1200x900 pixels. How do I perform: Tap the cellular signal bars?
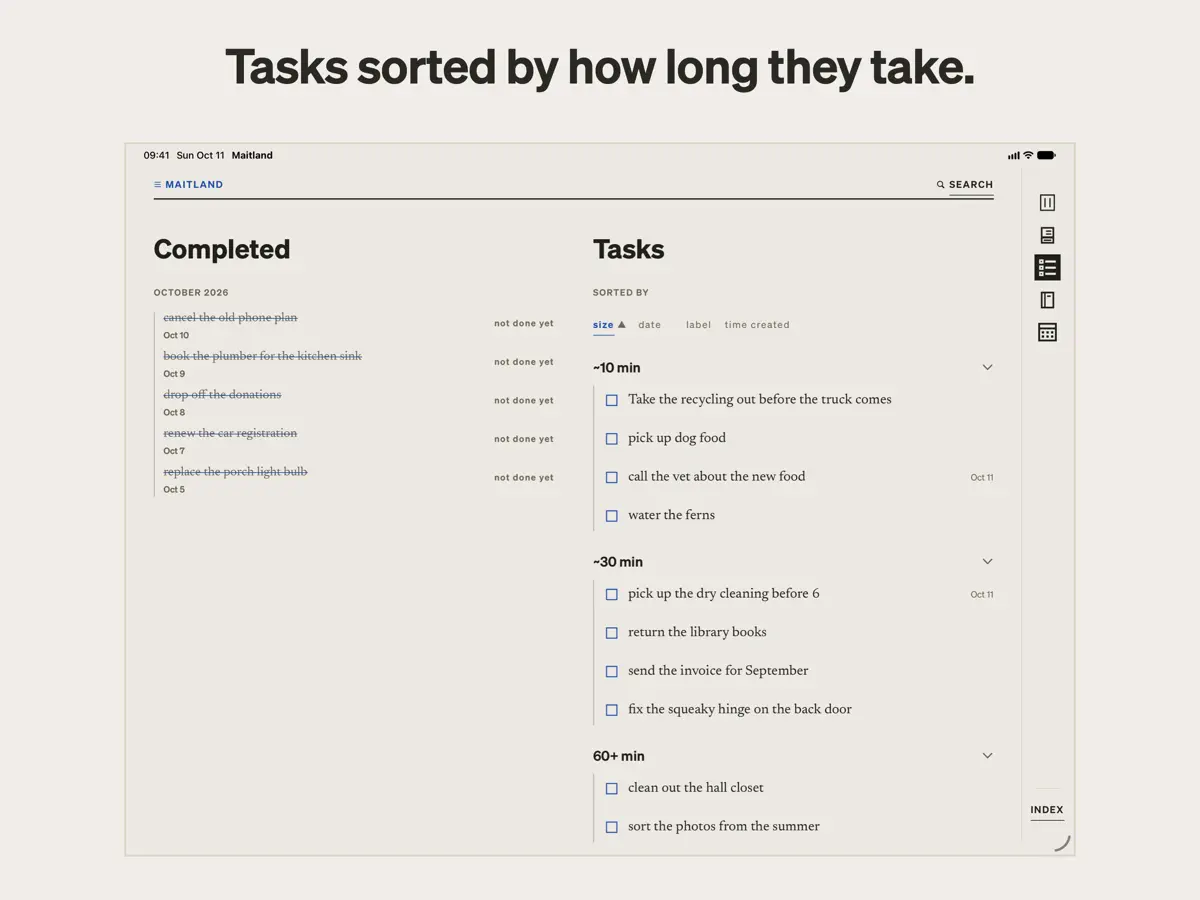(1014, 155)
